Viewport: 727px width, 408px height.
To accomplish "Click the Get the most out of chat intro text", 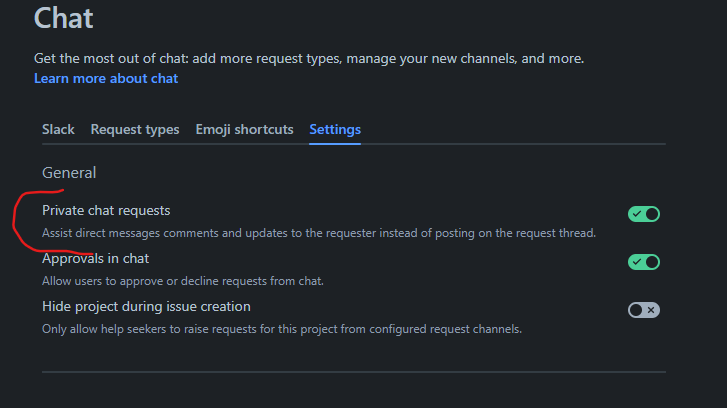I will (x=308, y=59).
